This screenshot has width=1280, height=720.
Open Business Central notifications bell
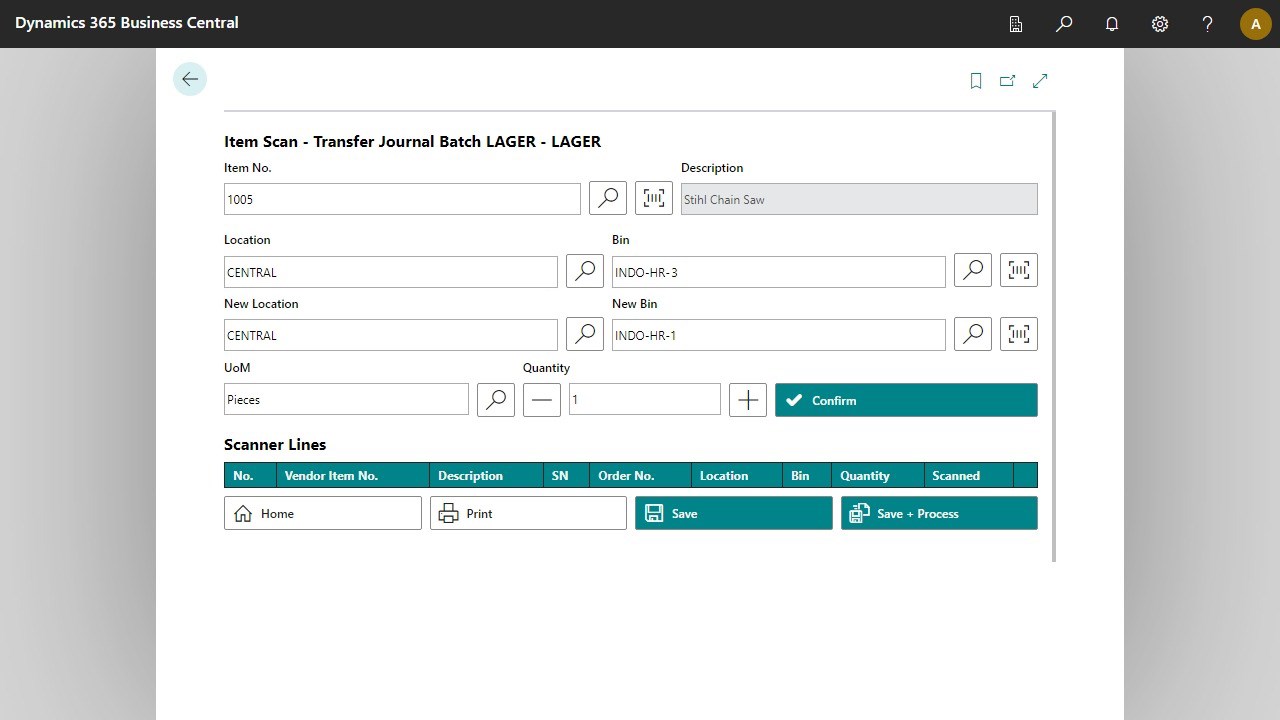(x=1111, y=23)
